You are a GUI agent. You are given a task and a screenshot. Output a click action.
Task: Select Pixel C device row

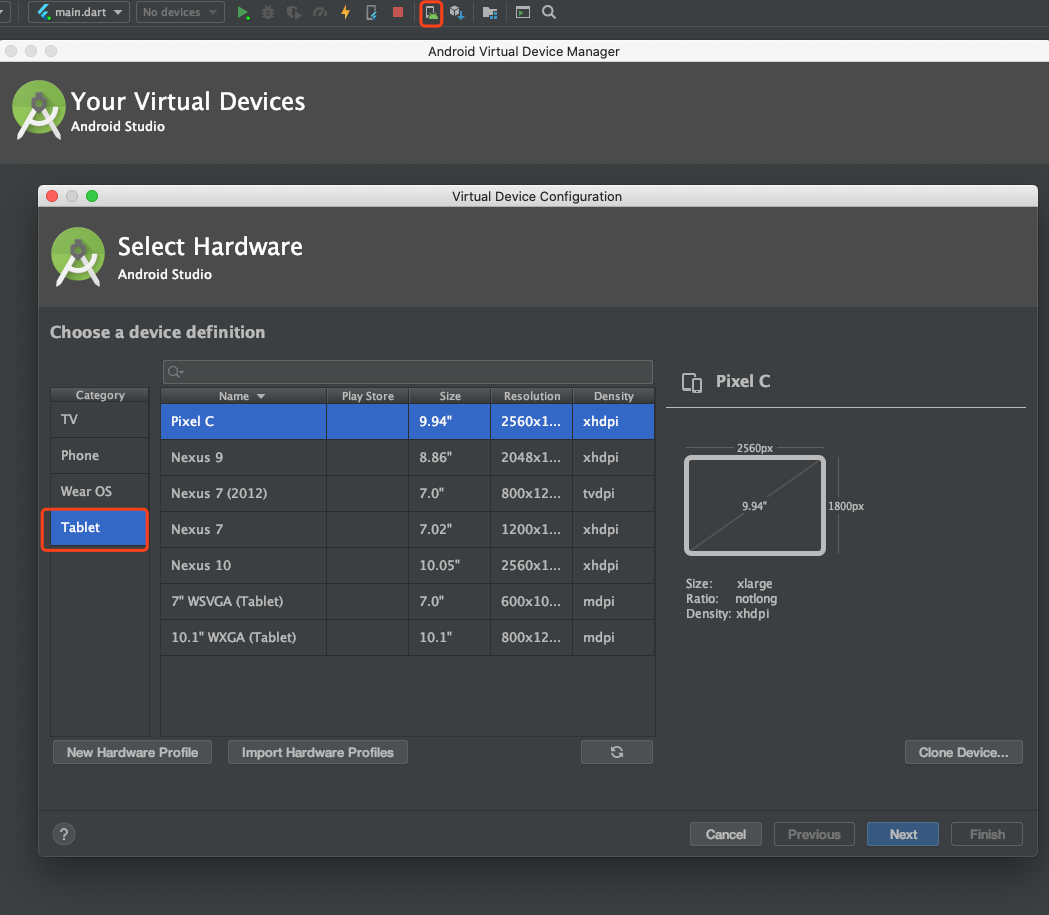point(407,421)
